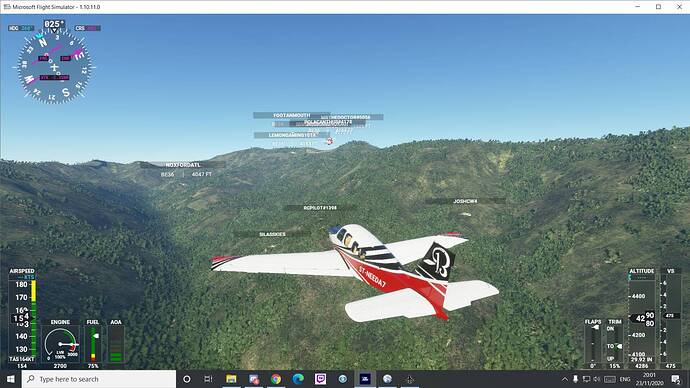This screenshot has height=388, width=690.
Task: Click the microphone icon in system tray
Action: [575, 379]
